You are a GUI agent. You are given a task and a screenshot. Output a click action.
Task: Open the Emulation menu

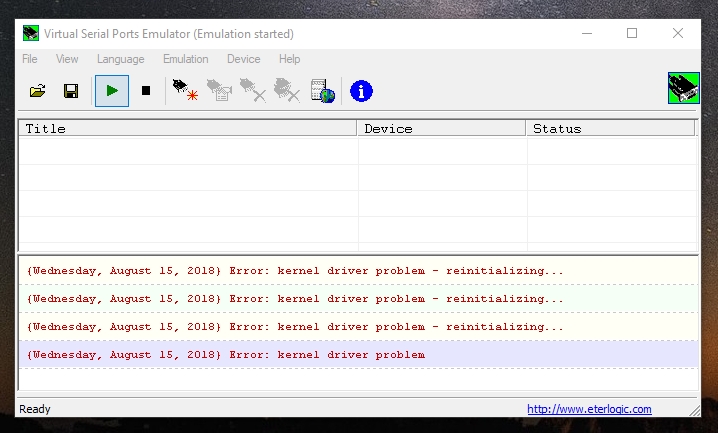(185, 59)
